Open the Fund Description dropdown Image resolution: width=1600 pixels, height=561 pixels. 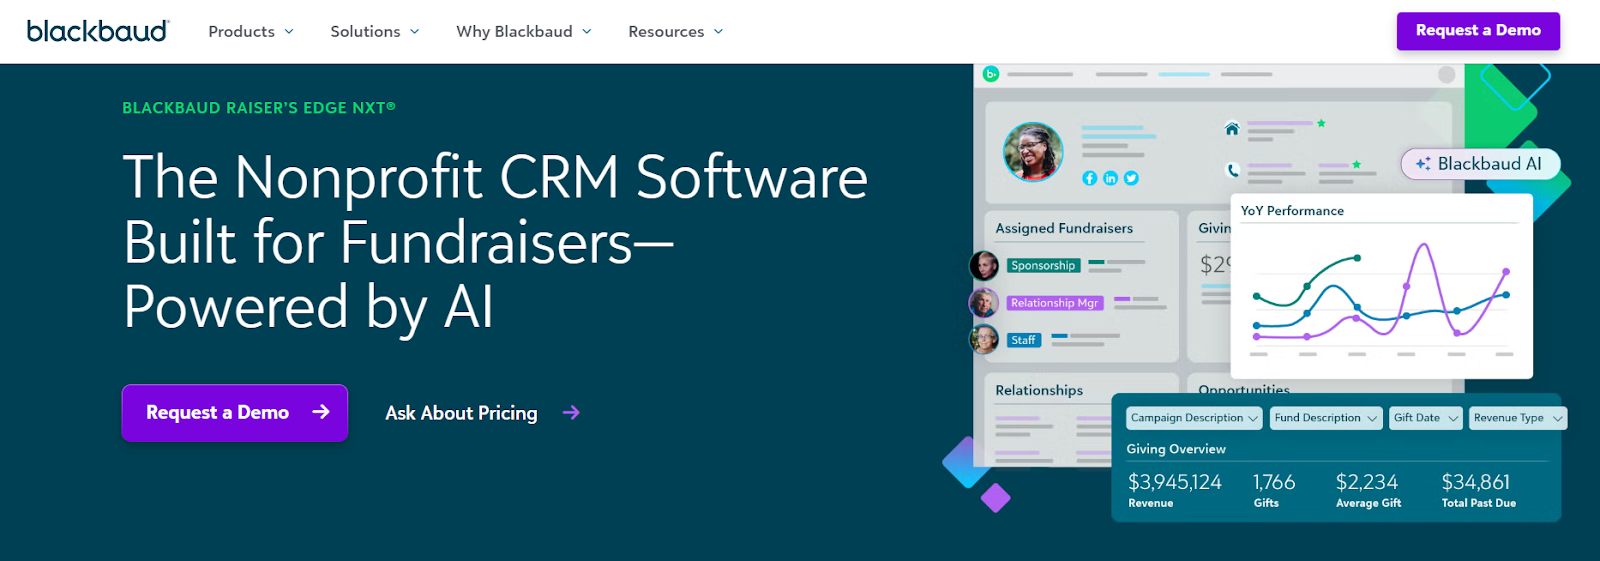click(x=1326, y=418)
